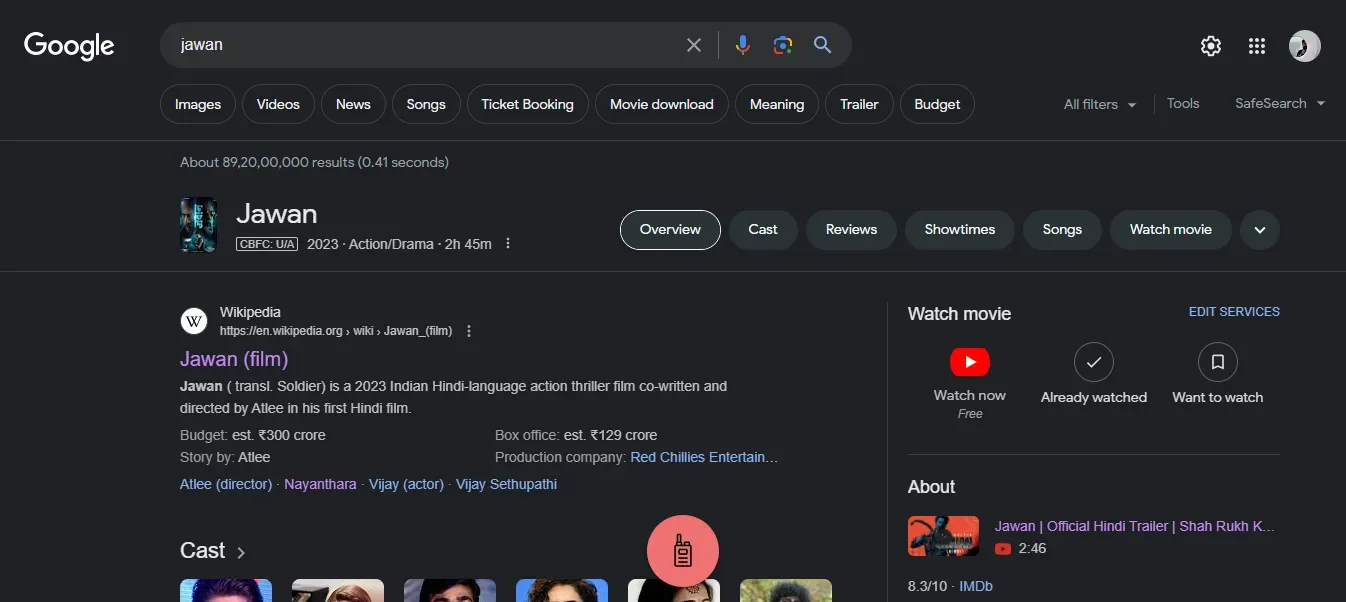
Task: Open the Wikipedia result's three-dot menu
Action: 469,331
